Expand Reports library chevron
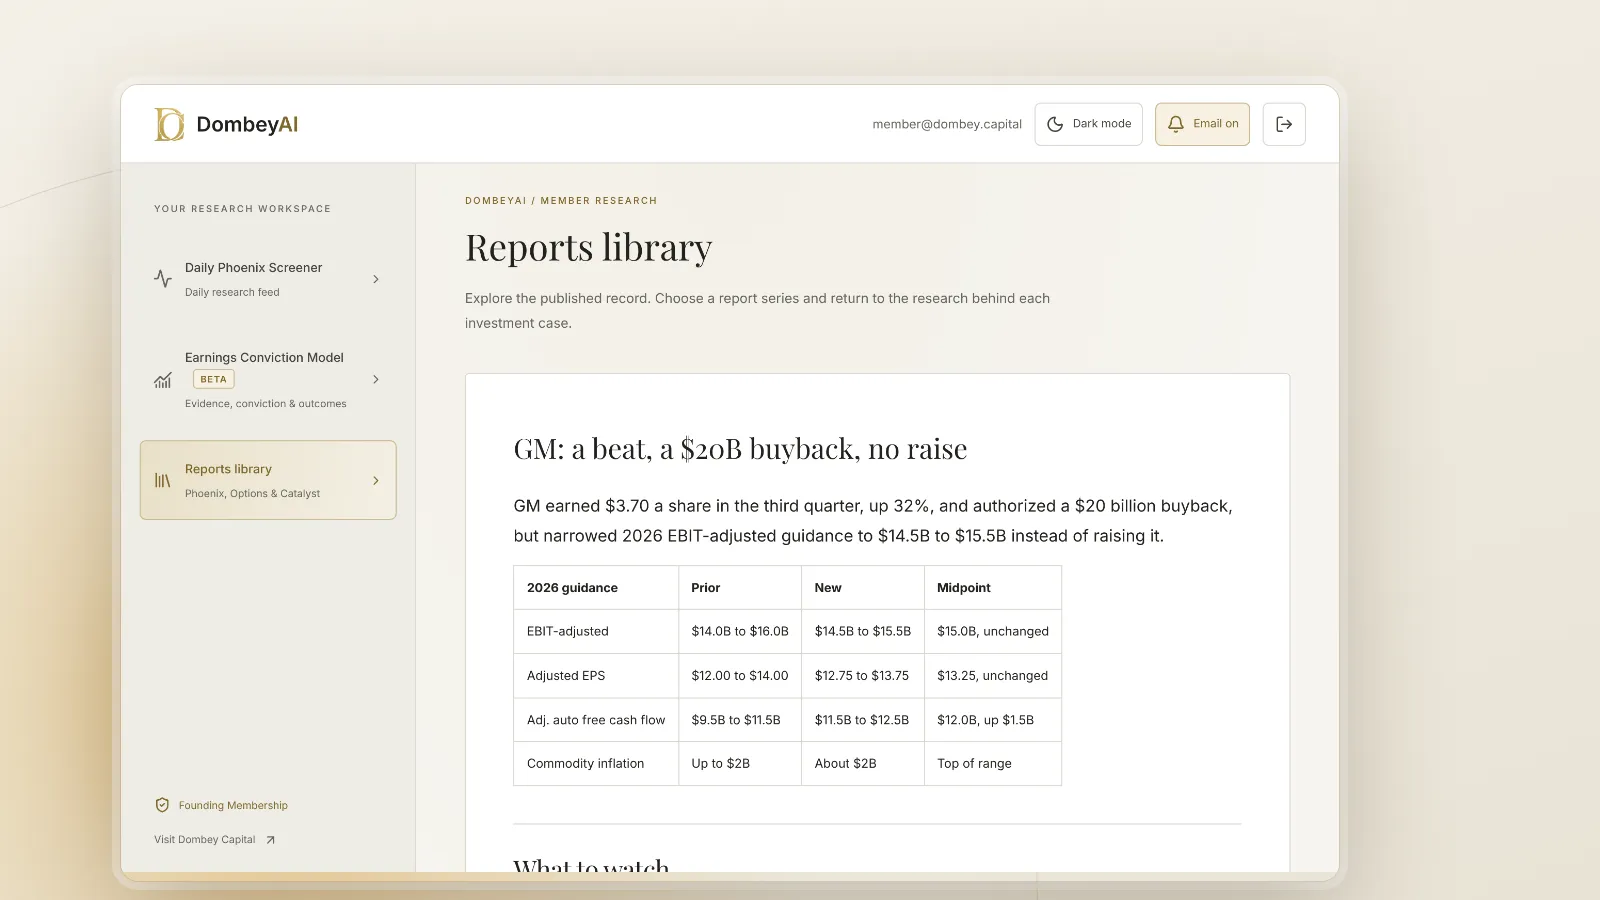The height and width of the screenshot is (900, 1600). tap(376, 481)
